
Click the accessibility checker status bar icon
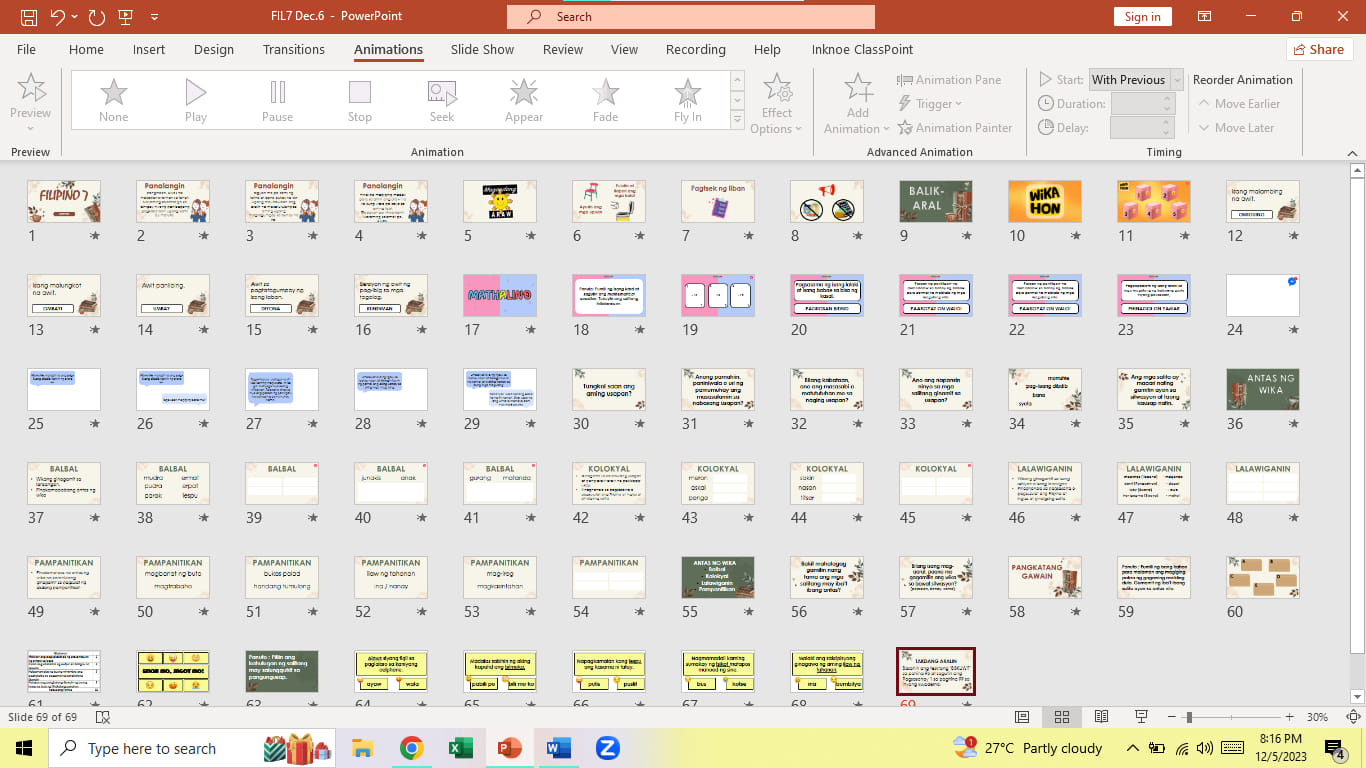click(x=102, y=717)
